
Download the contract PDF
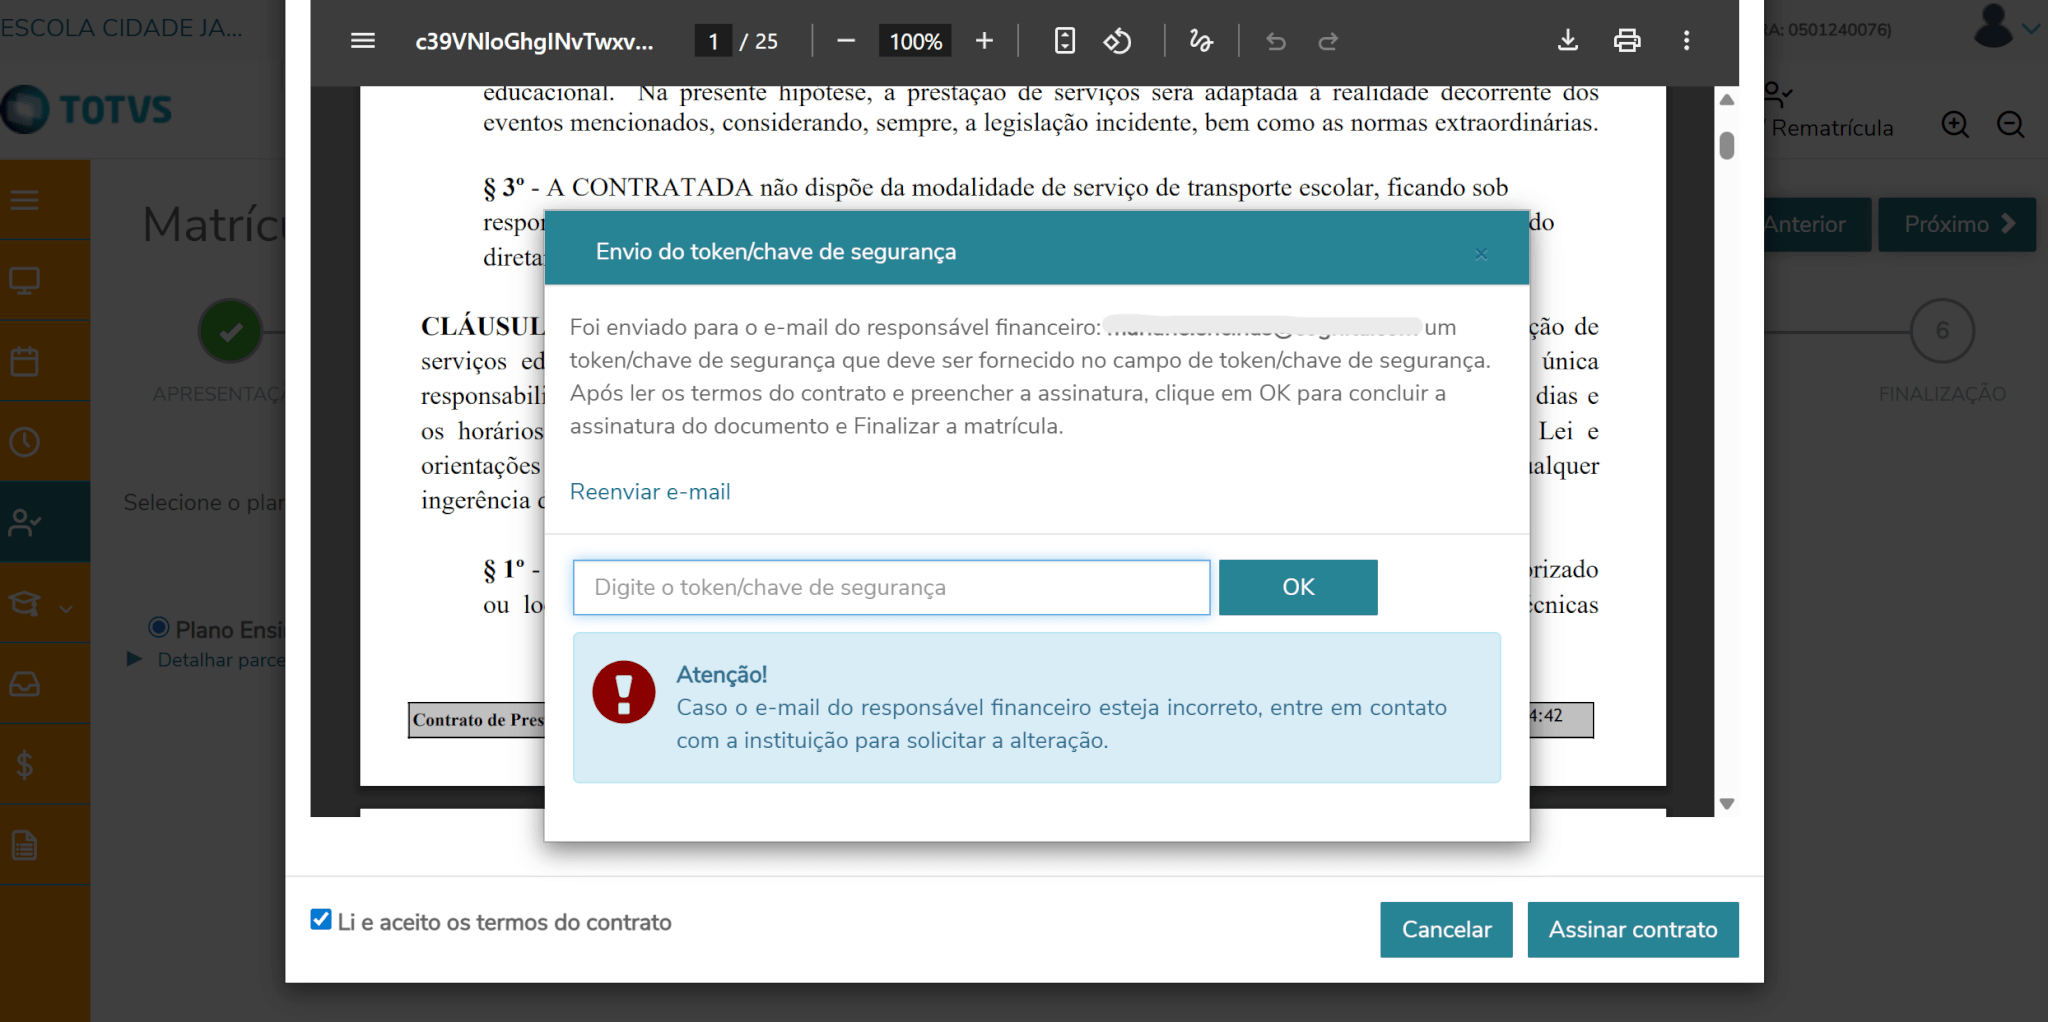click(x=1568, y=41)
